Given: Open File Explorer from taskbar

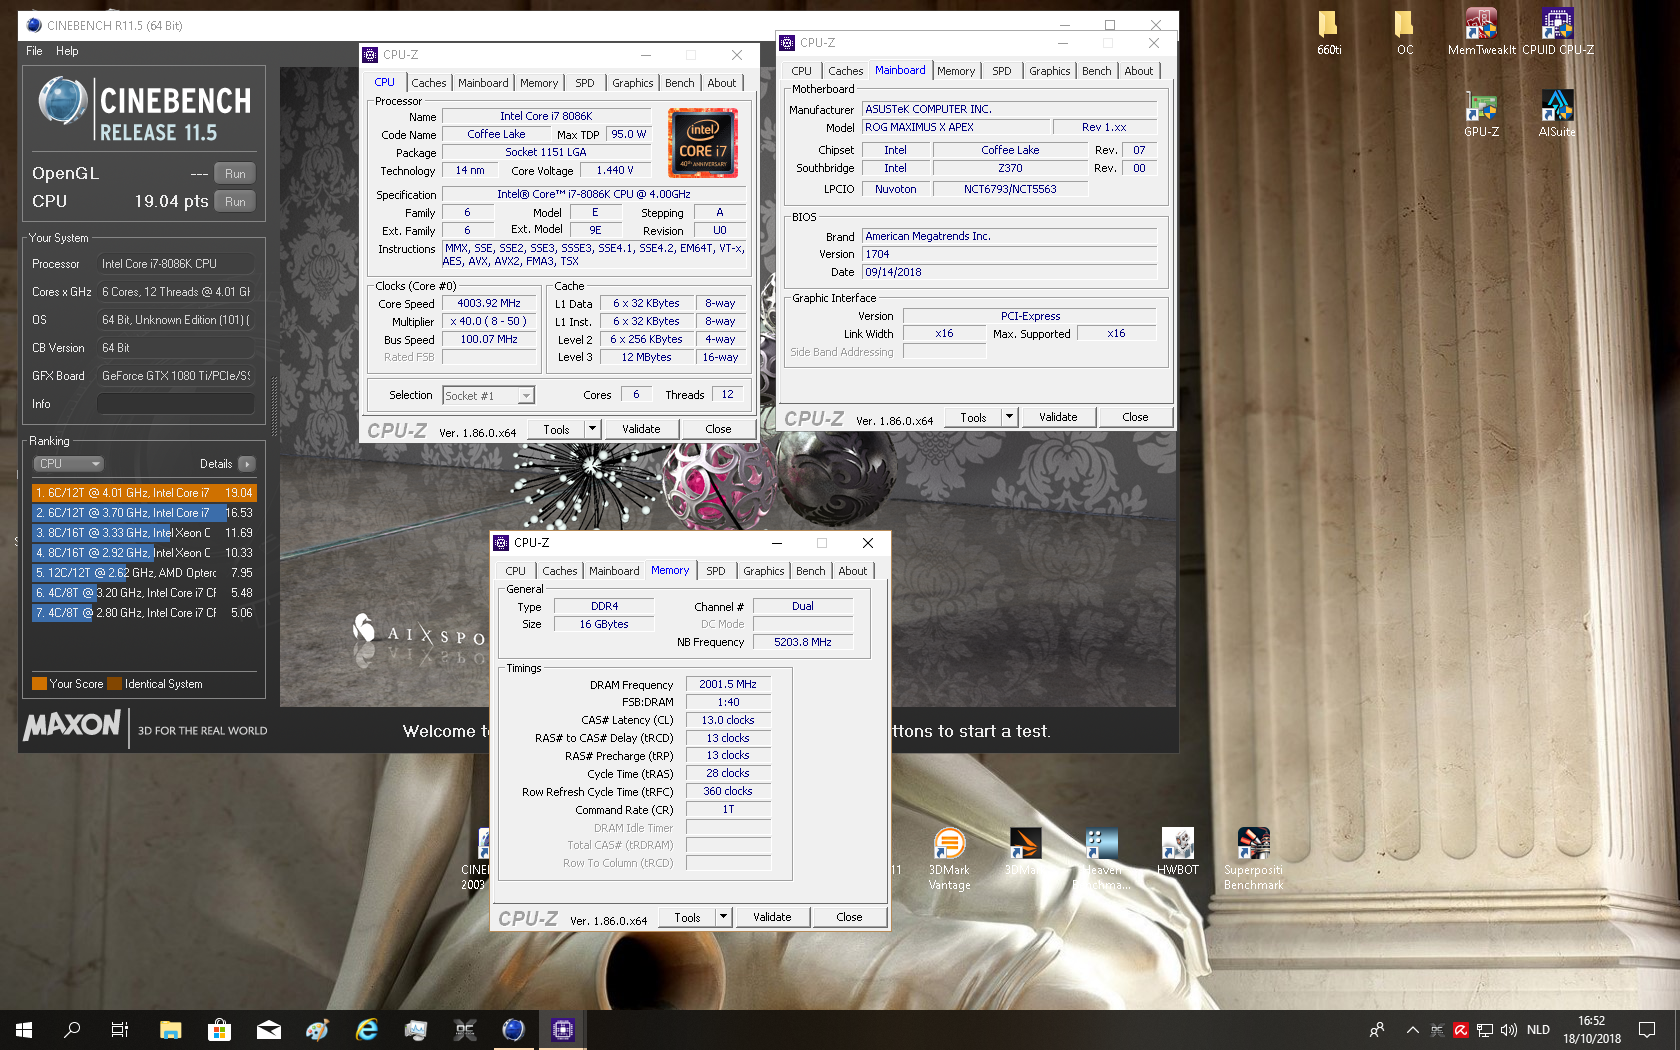Looking at the screenshot, I should pyautogui.click(x=171, y=1030).
